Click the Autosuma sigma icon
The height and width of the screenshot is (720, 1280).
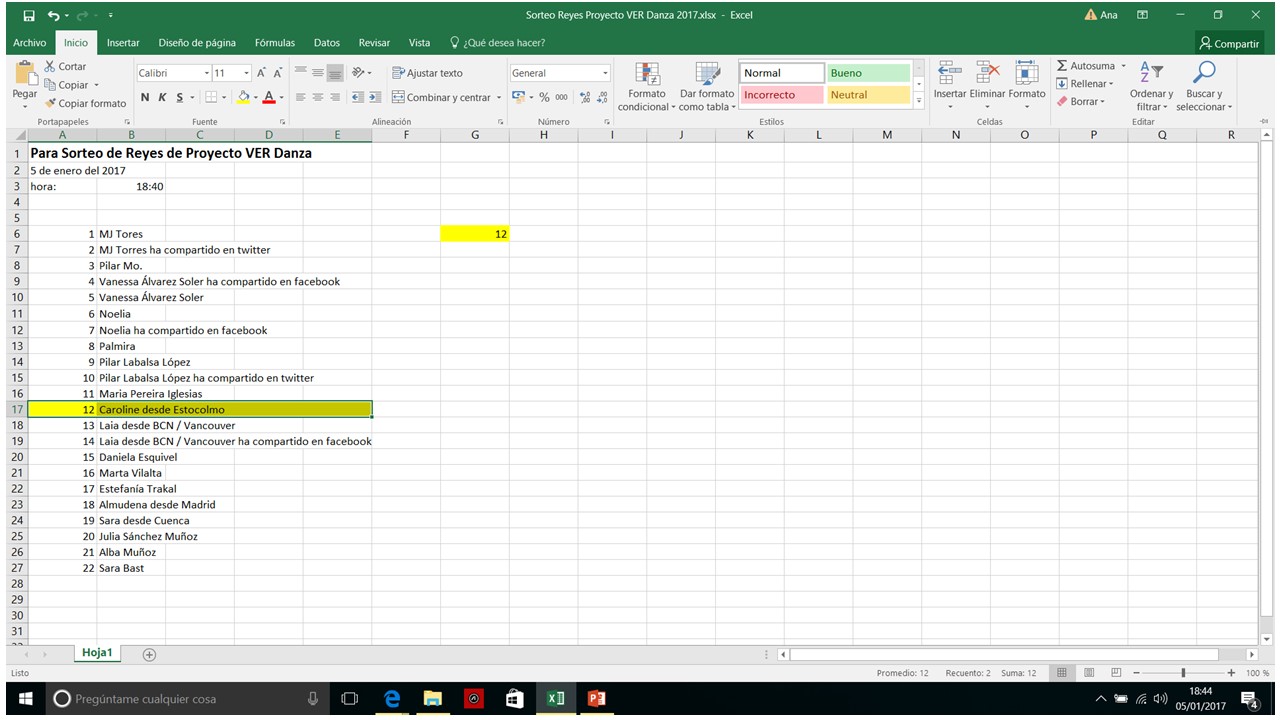pos(1062,66)
